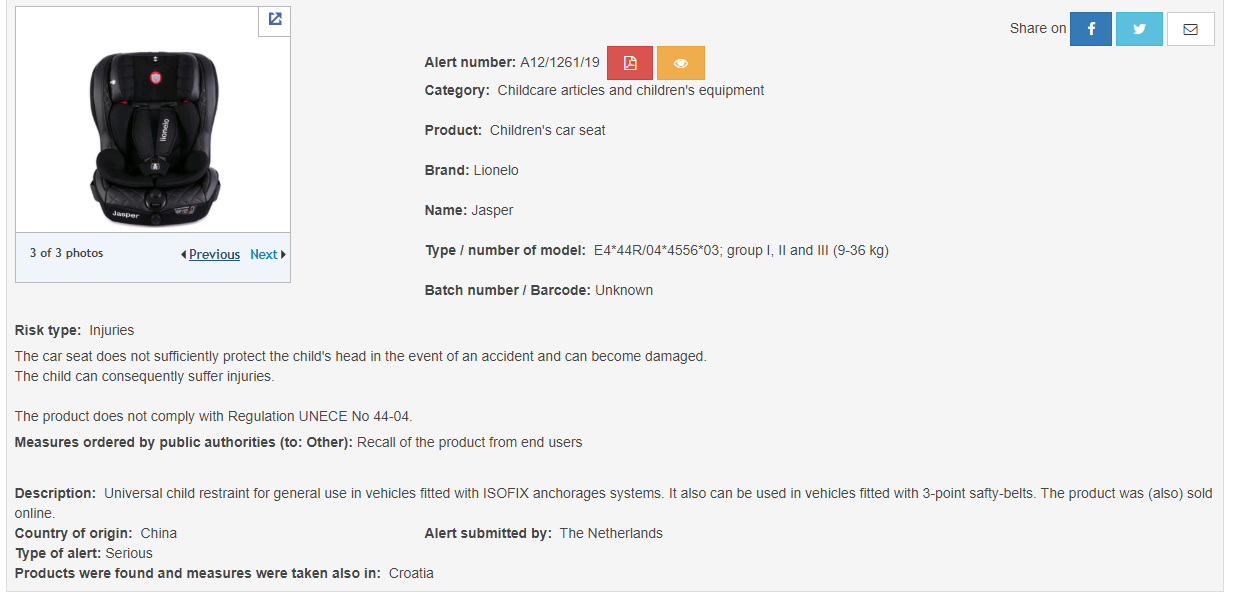This screenshot has width=1244, height=592.
Task: Share alert on Facebook
Action: (1091, 29)
